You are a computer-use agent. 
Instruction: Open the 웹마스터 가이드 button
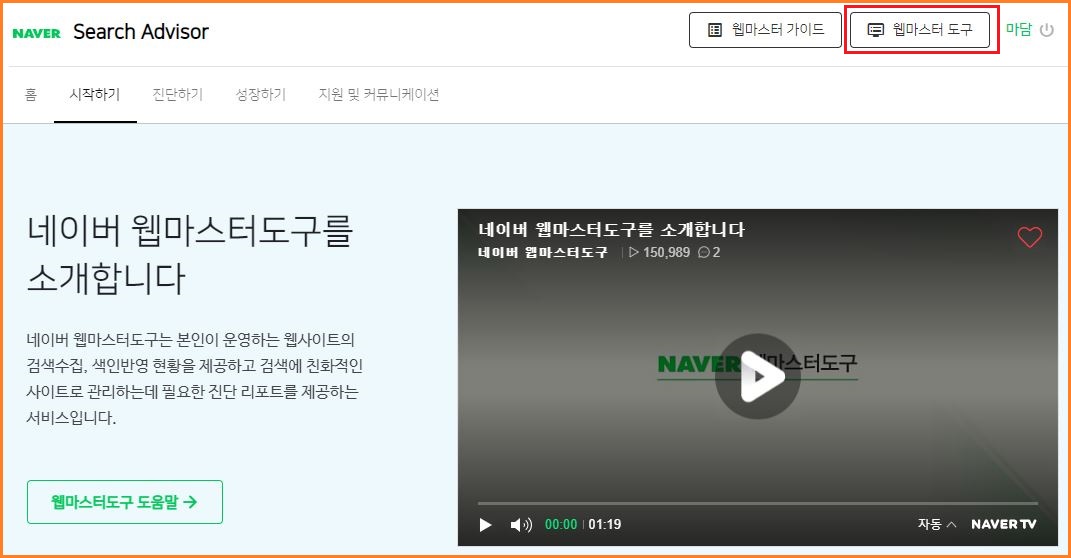[765, 30]
